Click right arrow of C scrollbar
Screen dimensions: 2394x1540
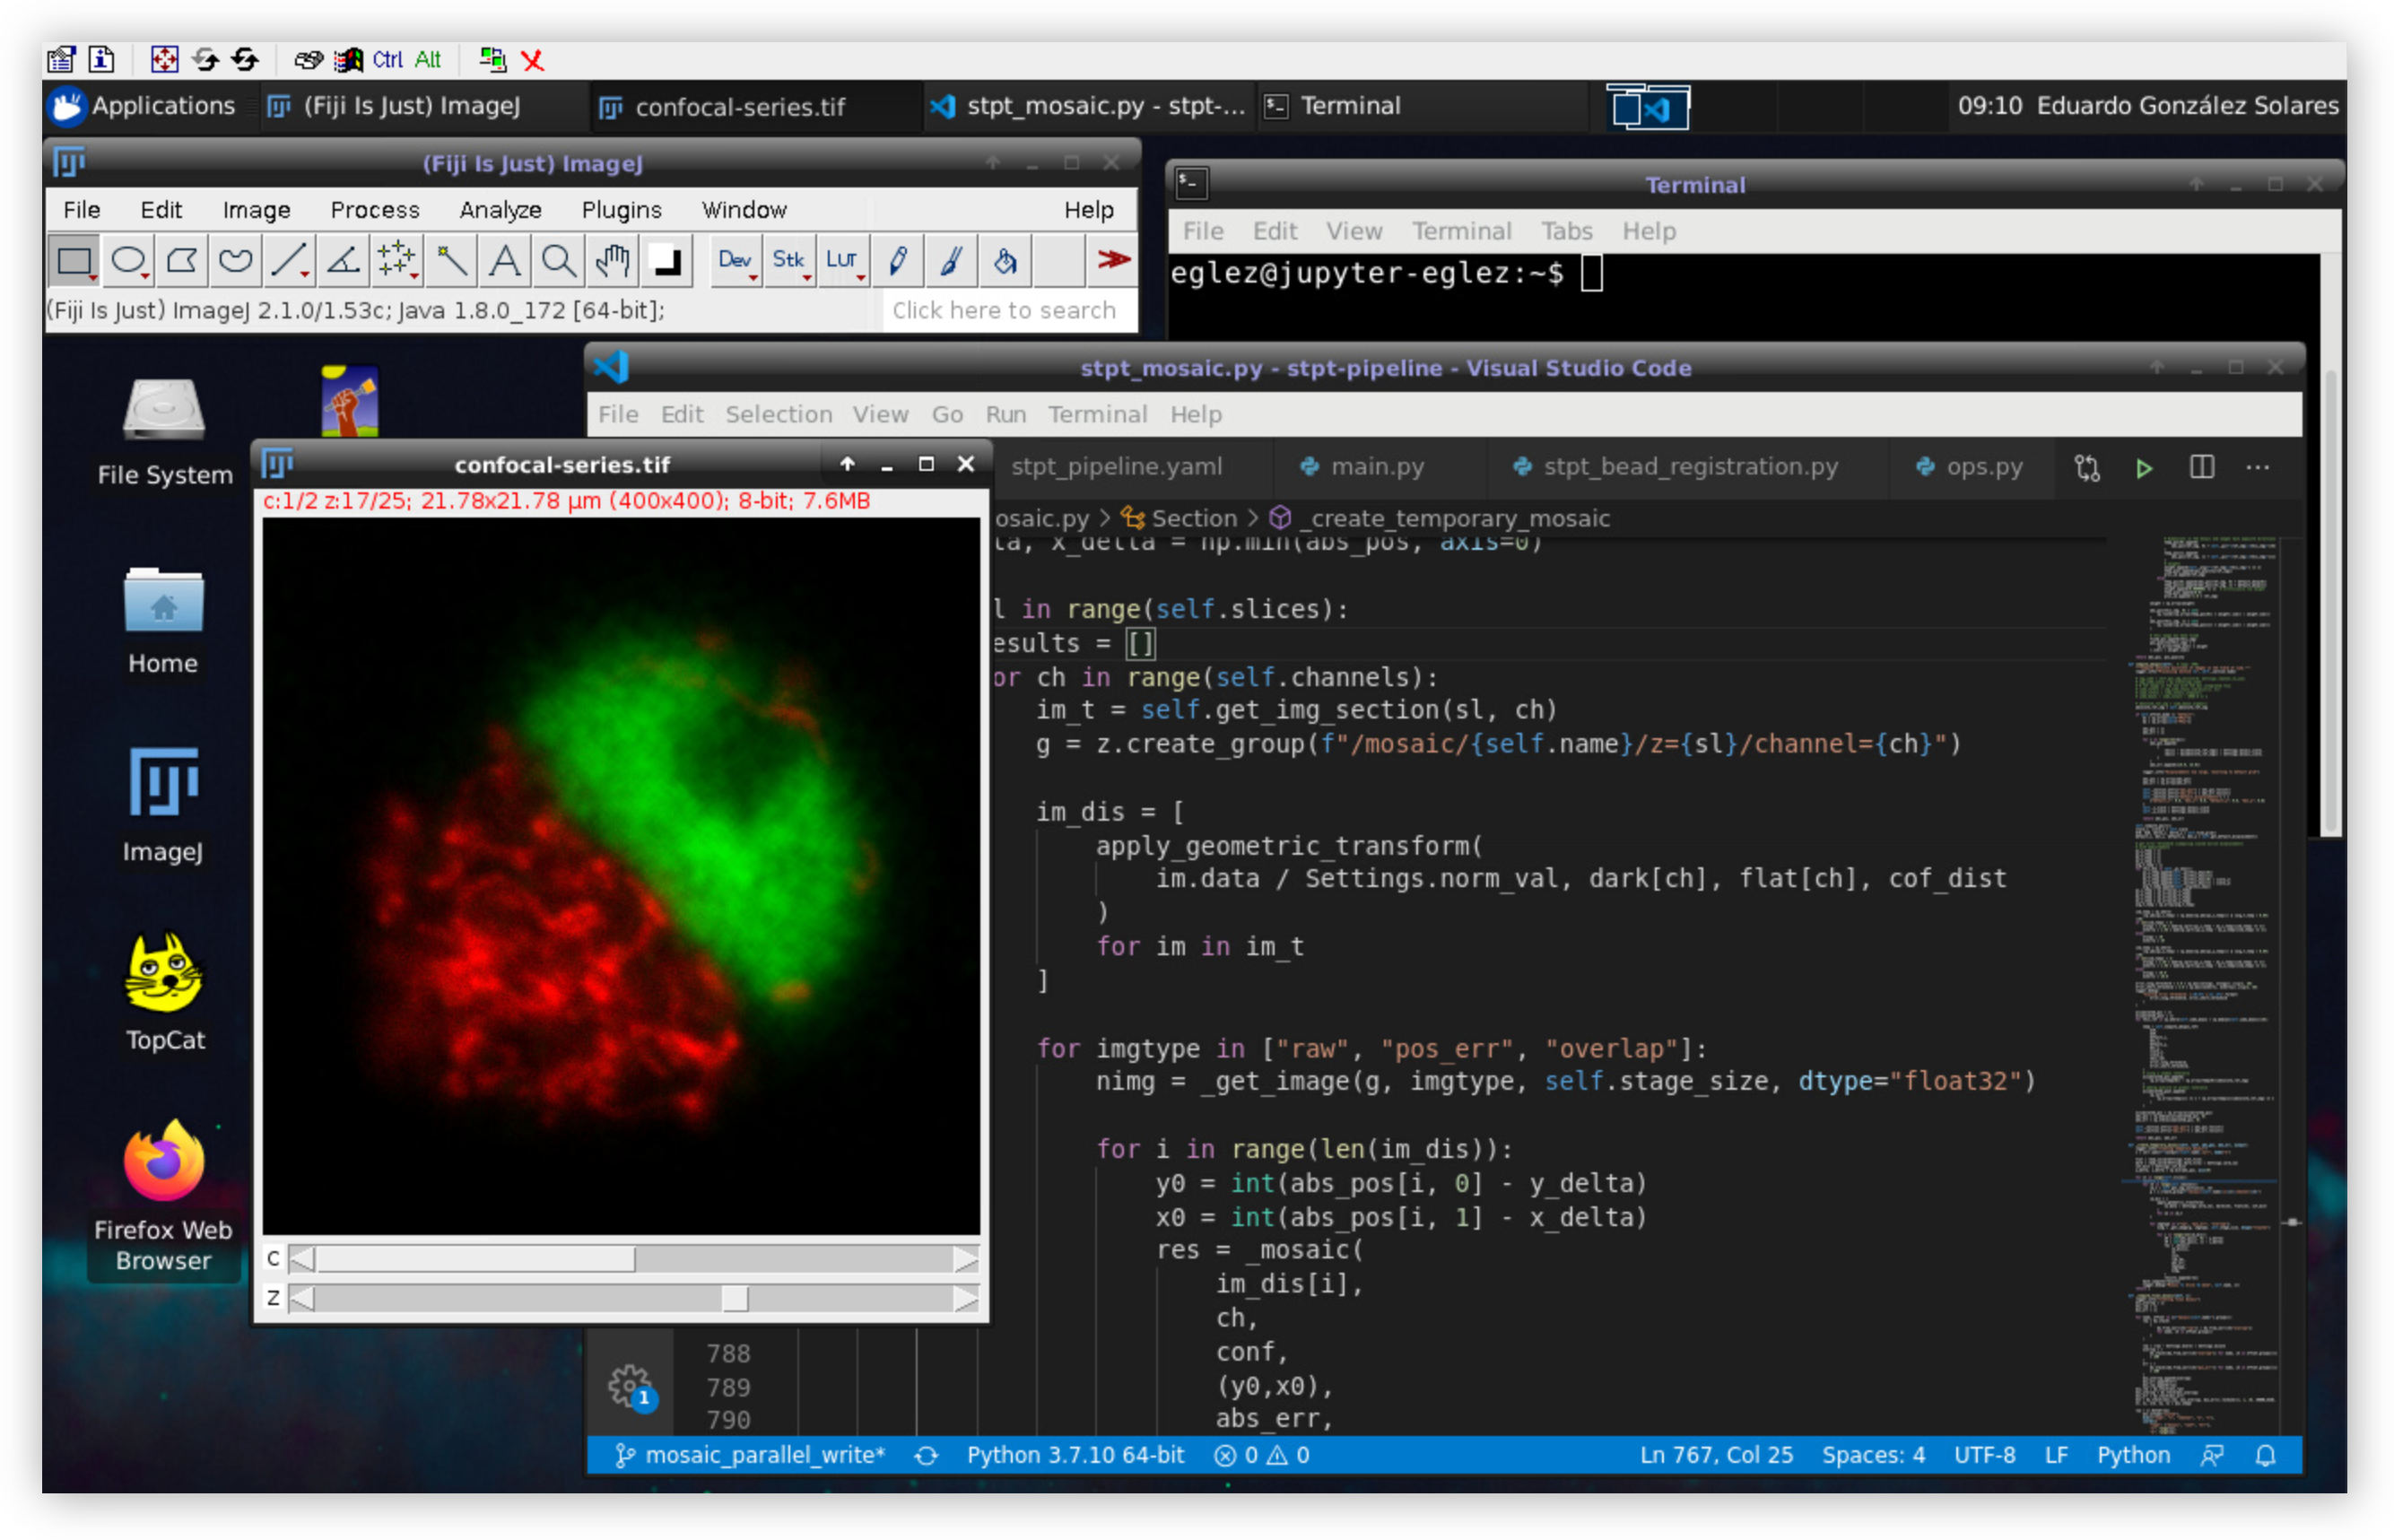[966, 1259]
